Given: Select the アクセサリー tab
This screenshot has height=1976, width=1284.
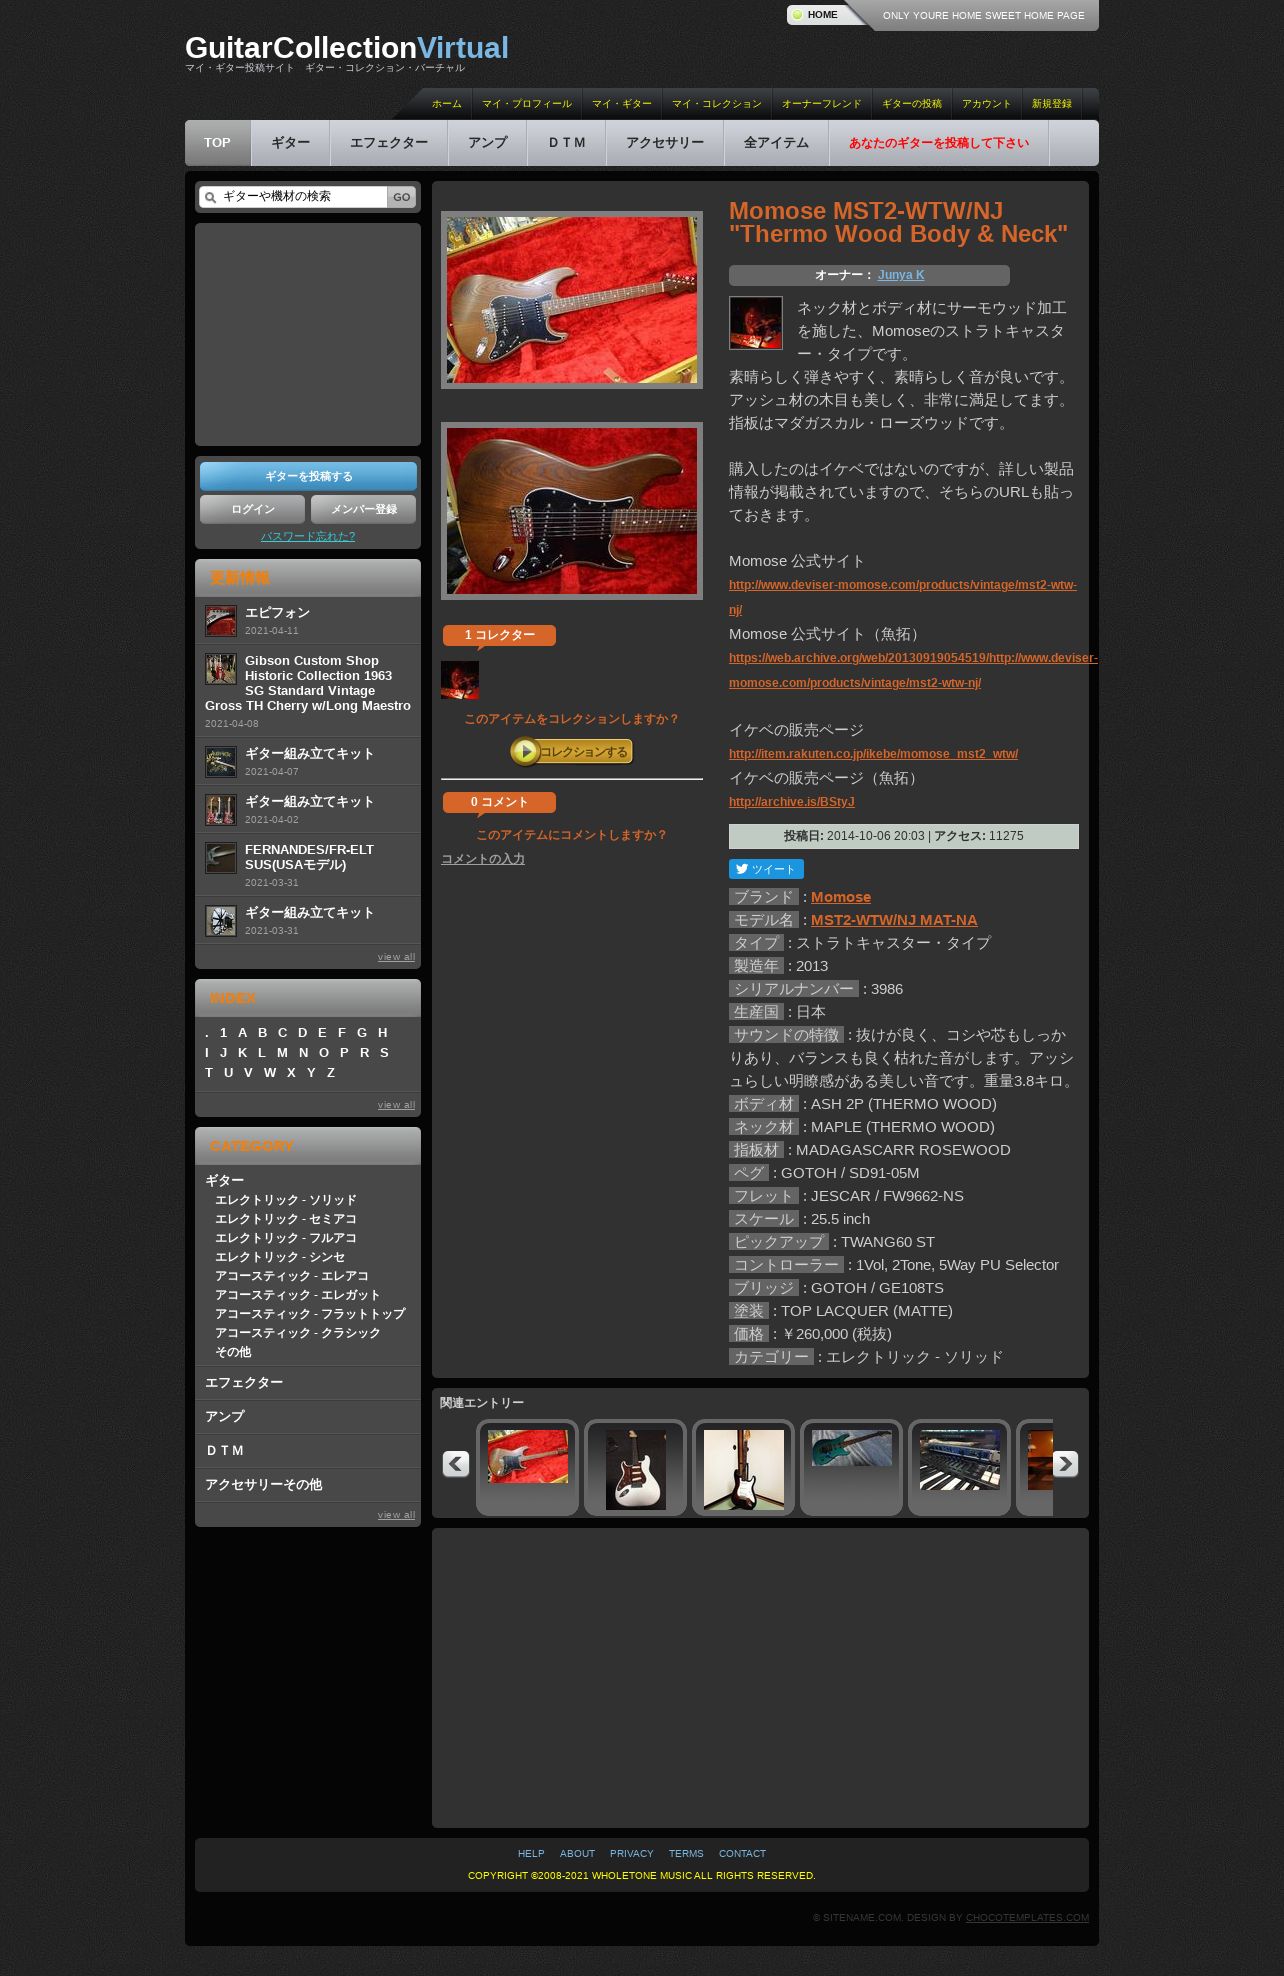Looking at the screenshot, I should 665,143.
